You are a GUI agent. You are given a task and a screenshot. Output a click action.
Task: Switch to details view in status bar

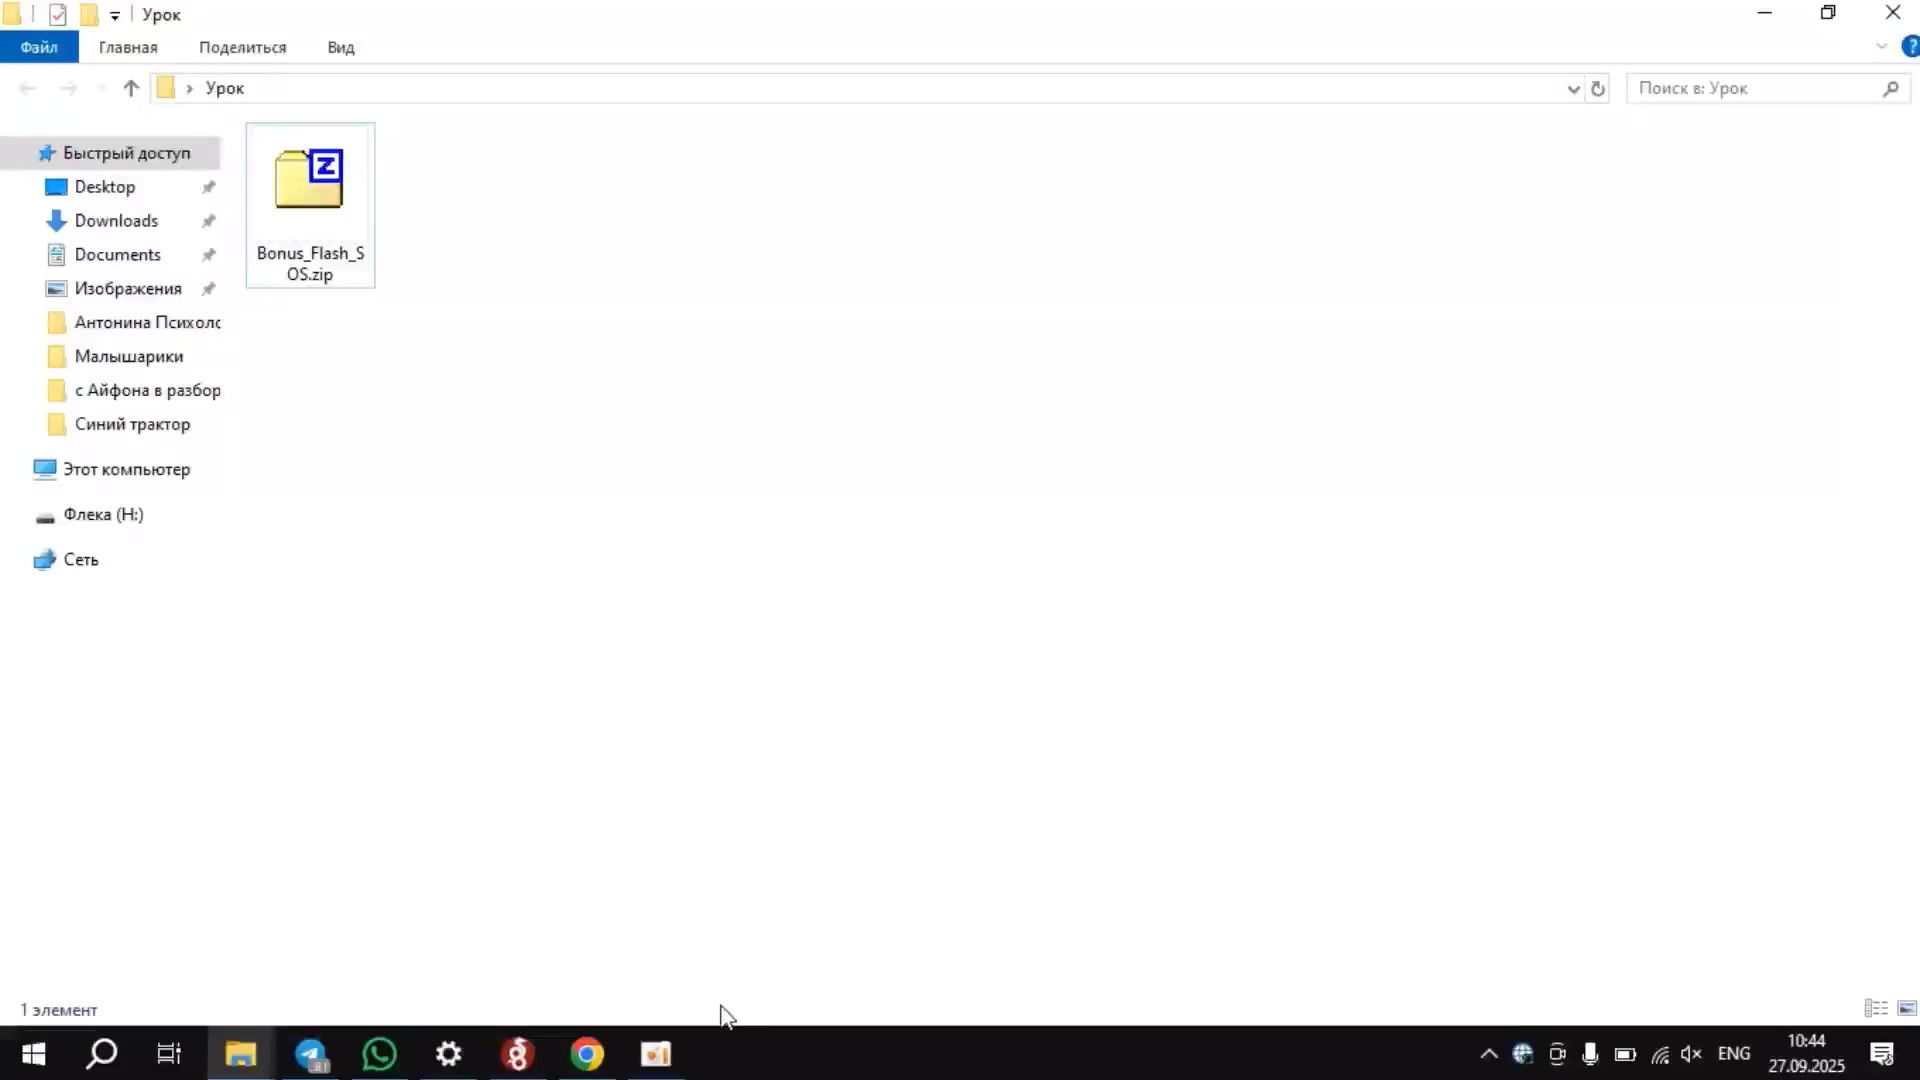point(1876,1008)
